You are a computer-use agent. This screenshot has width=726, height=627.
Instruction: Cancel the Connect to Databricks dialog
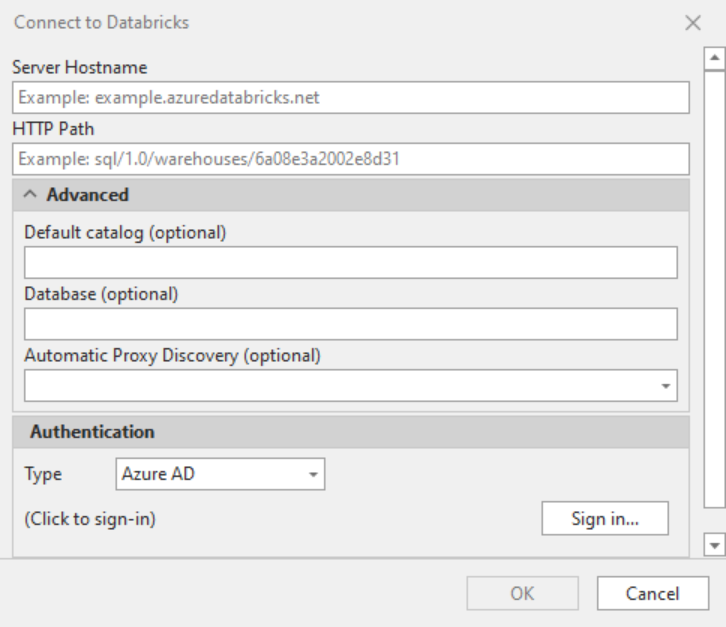point(653,593)
